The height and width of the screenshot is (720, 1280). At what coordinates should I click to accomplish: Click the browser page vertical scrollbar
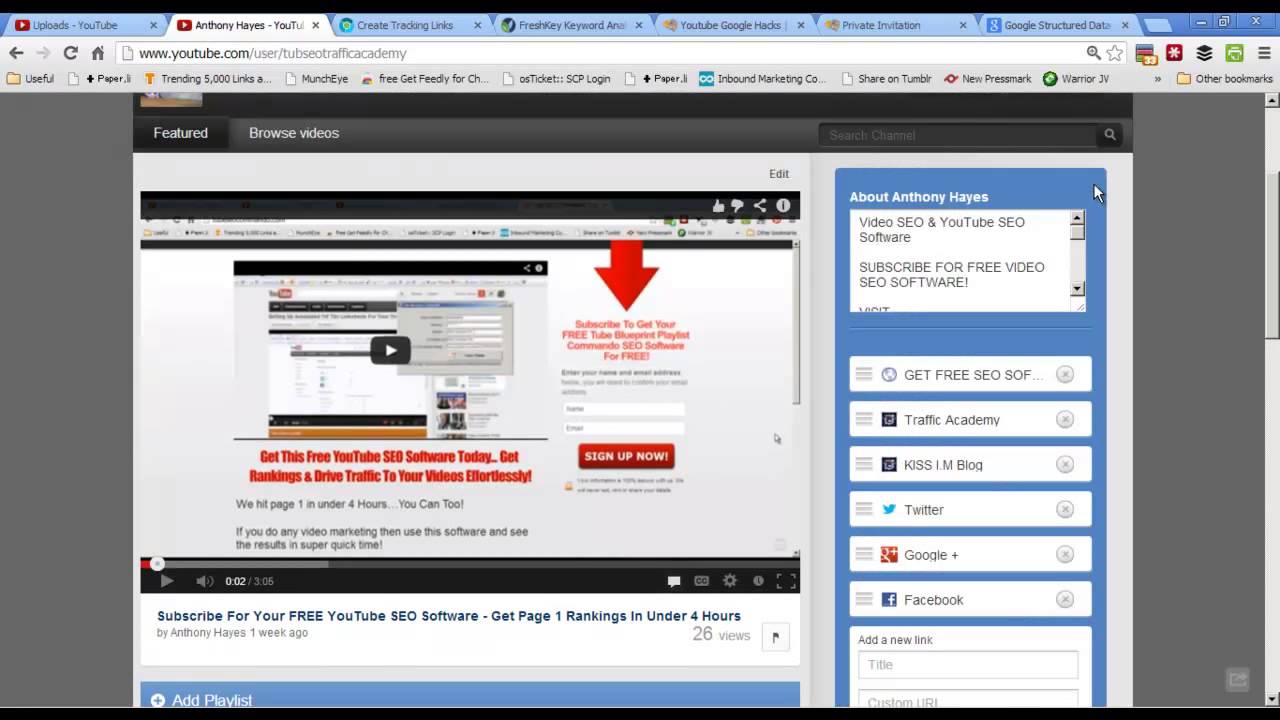click(x=1272, y=255)
